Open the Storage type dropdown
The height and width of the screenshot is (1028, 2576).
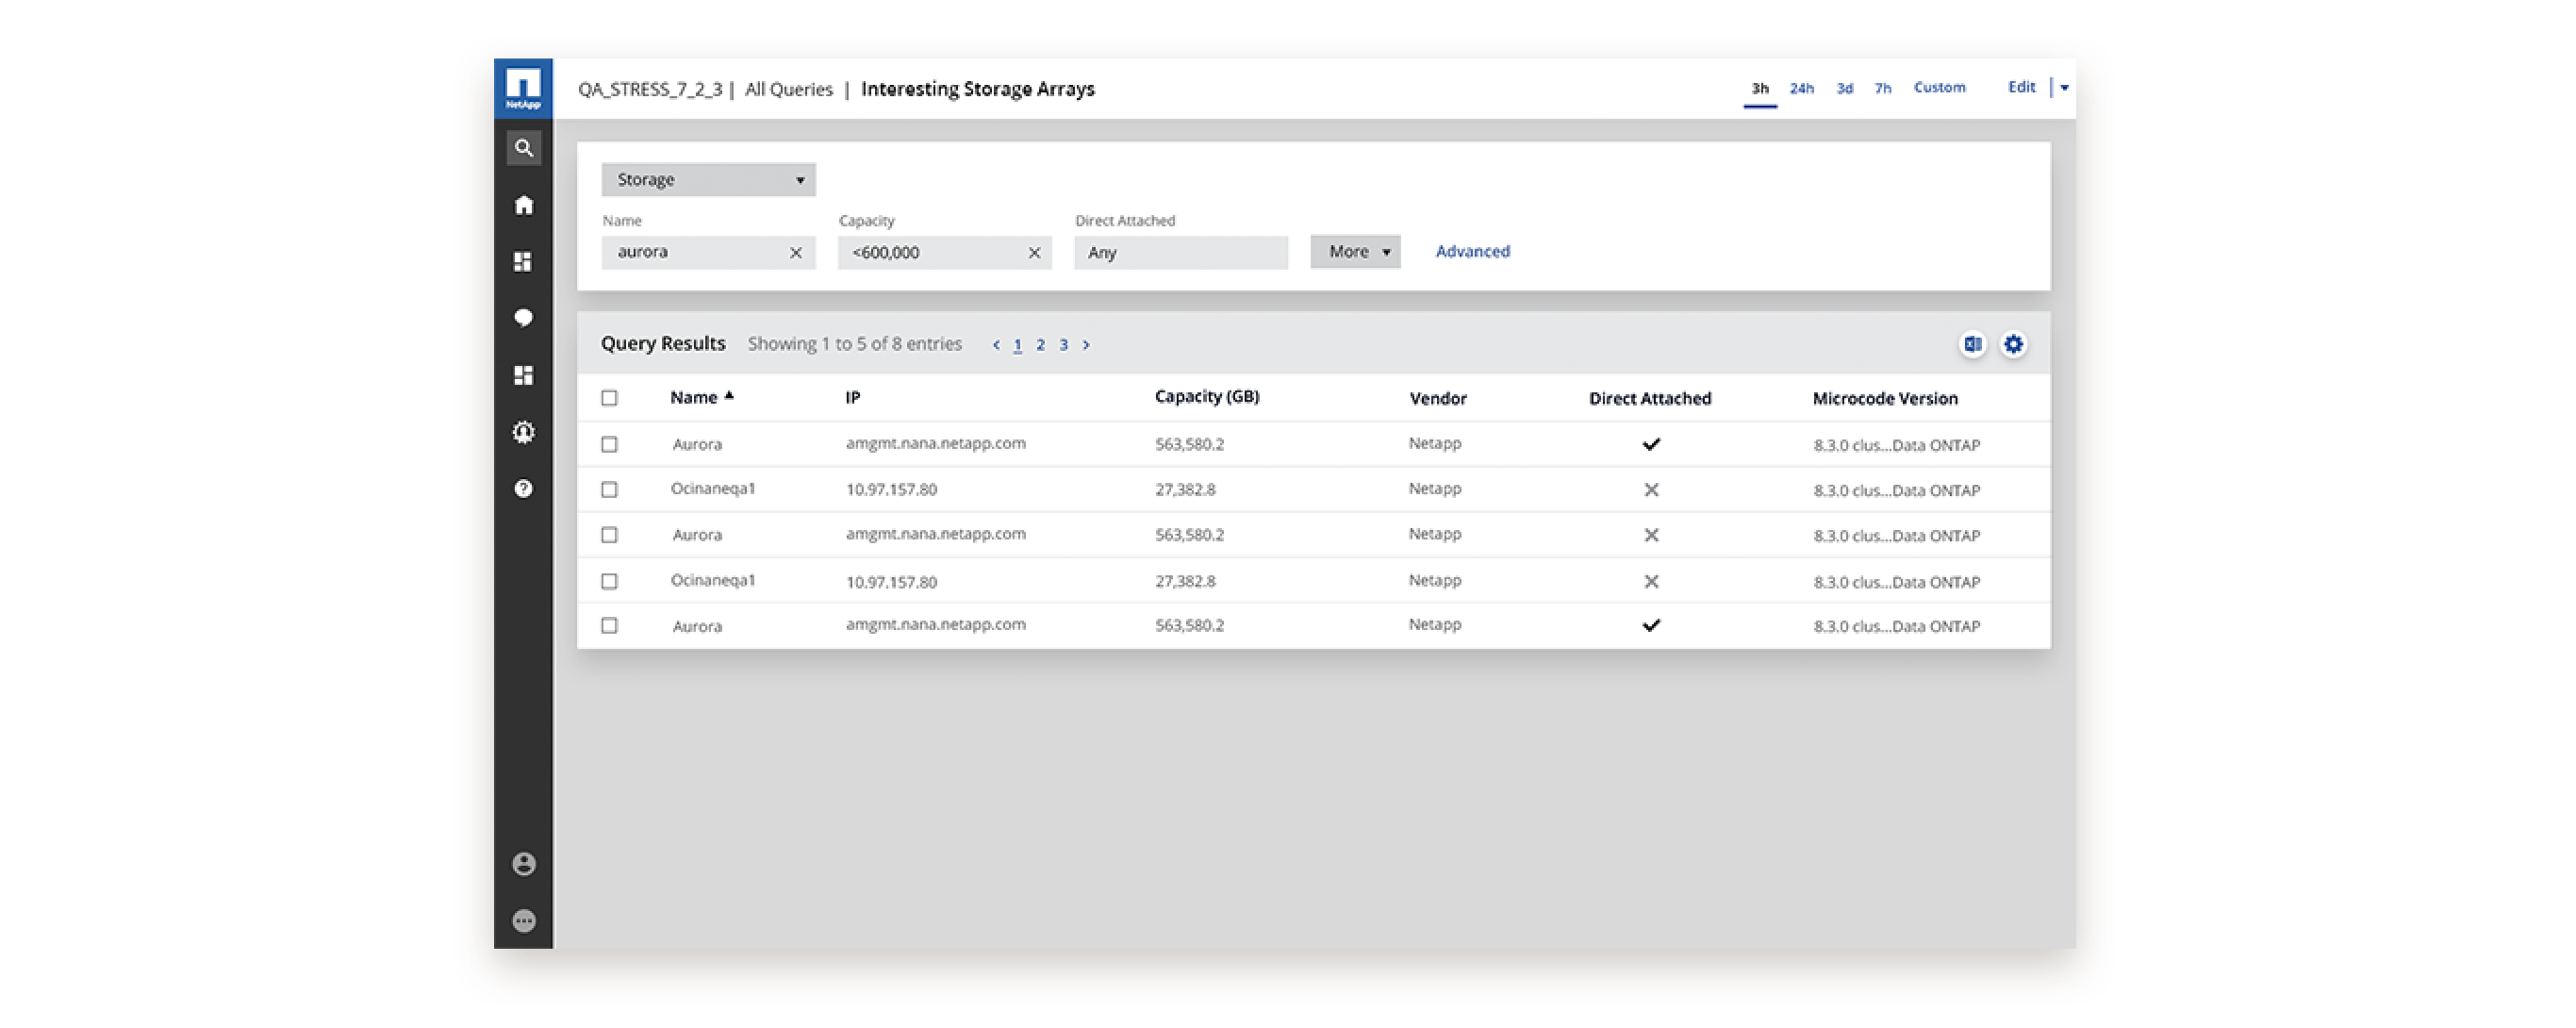pos(708,180)
